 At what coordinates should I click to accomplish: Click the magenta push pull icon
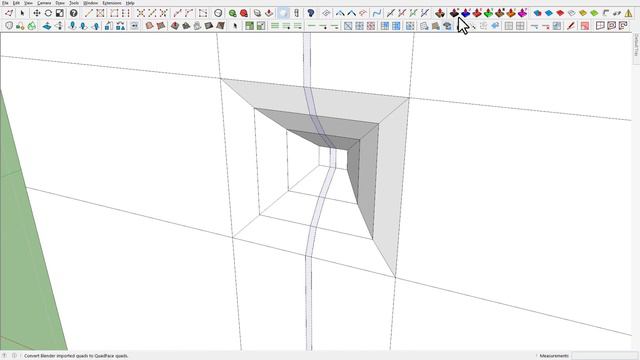(522, 13)
